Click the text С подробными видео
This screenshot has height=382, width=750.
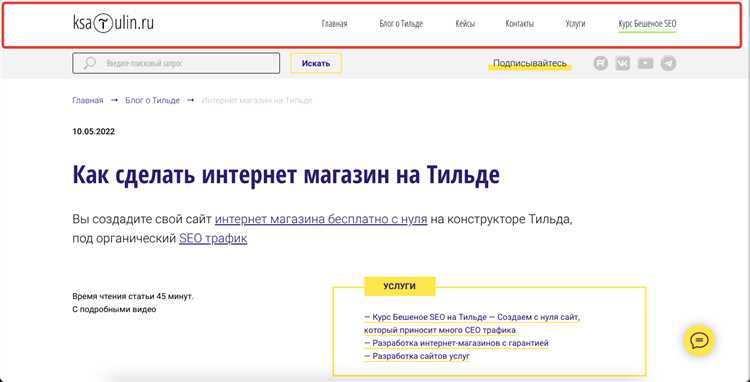(x=114, y=309)
